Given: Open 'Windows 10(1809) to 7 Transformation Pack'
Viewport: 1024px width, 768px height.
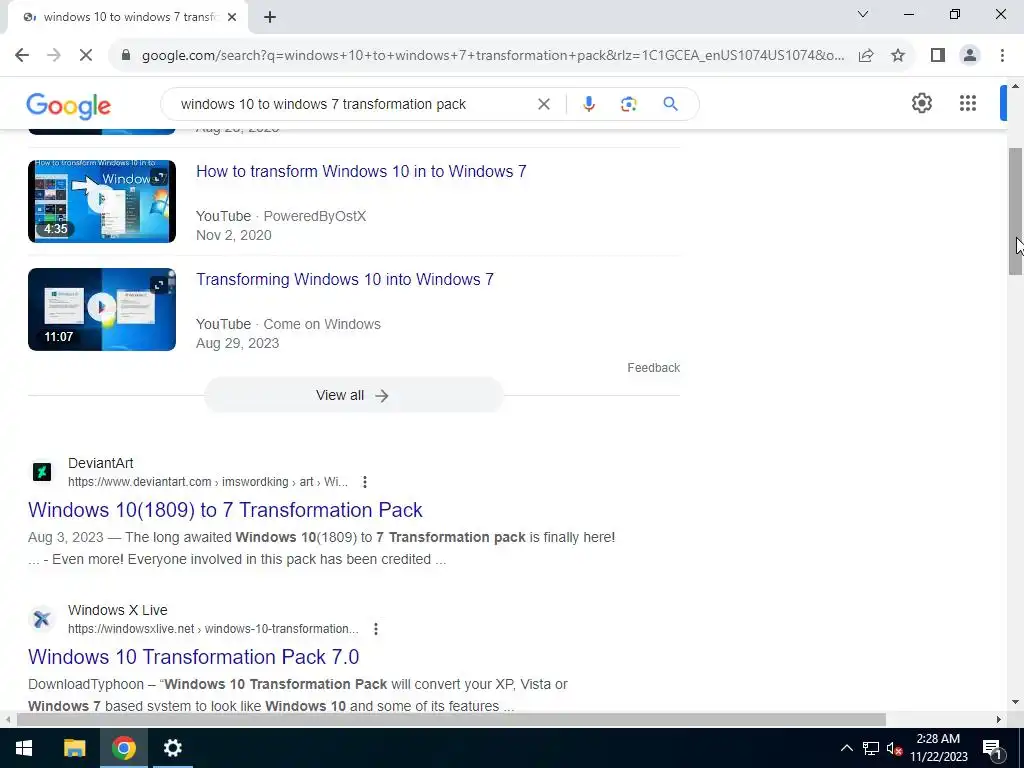Looking at the screenshot, I should point(225,510).
